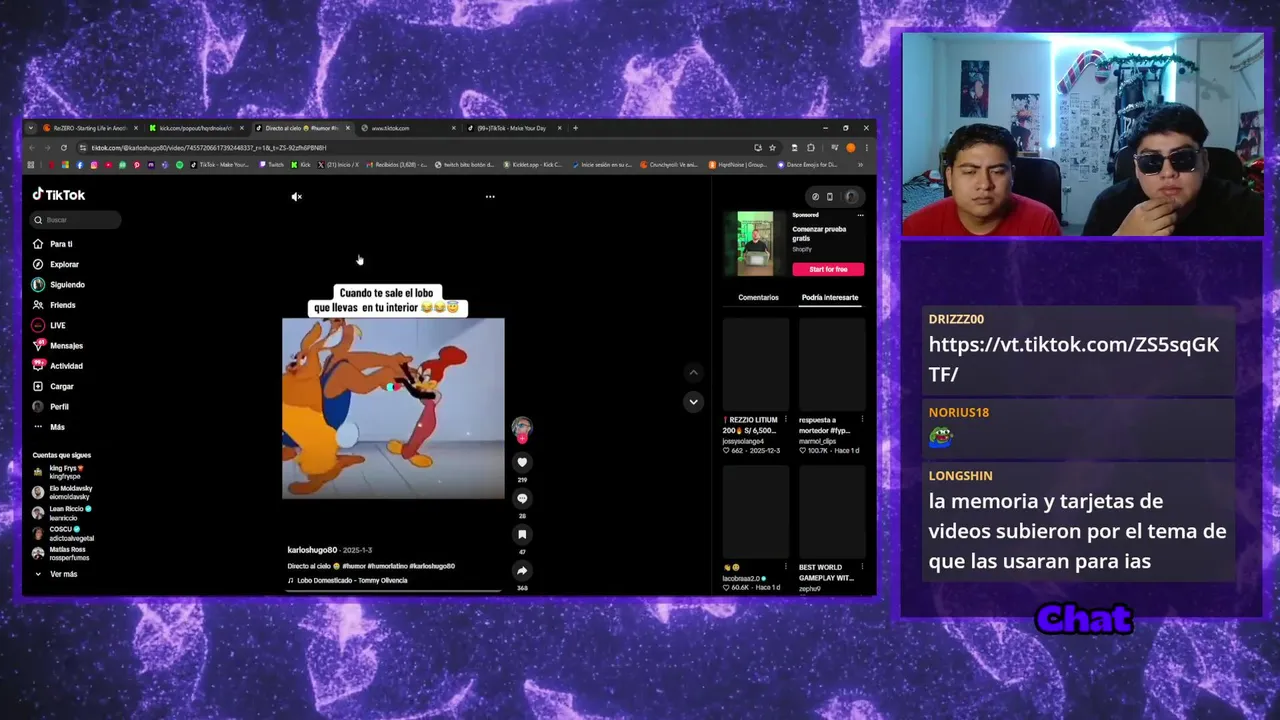Click Start for free button
The image size is (1280, 720).
[x=828, y=269]
